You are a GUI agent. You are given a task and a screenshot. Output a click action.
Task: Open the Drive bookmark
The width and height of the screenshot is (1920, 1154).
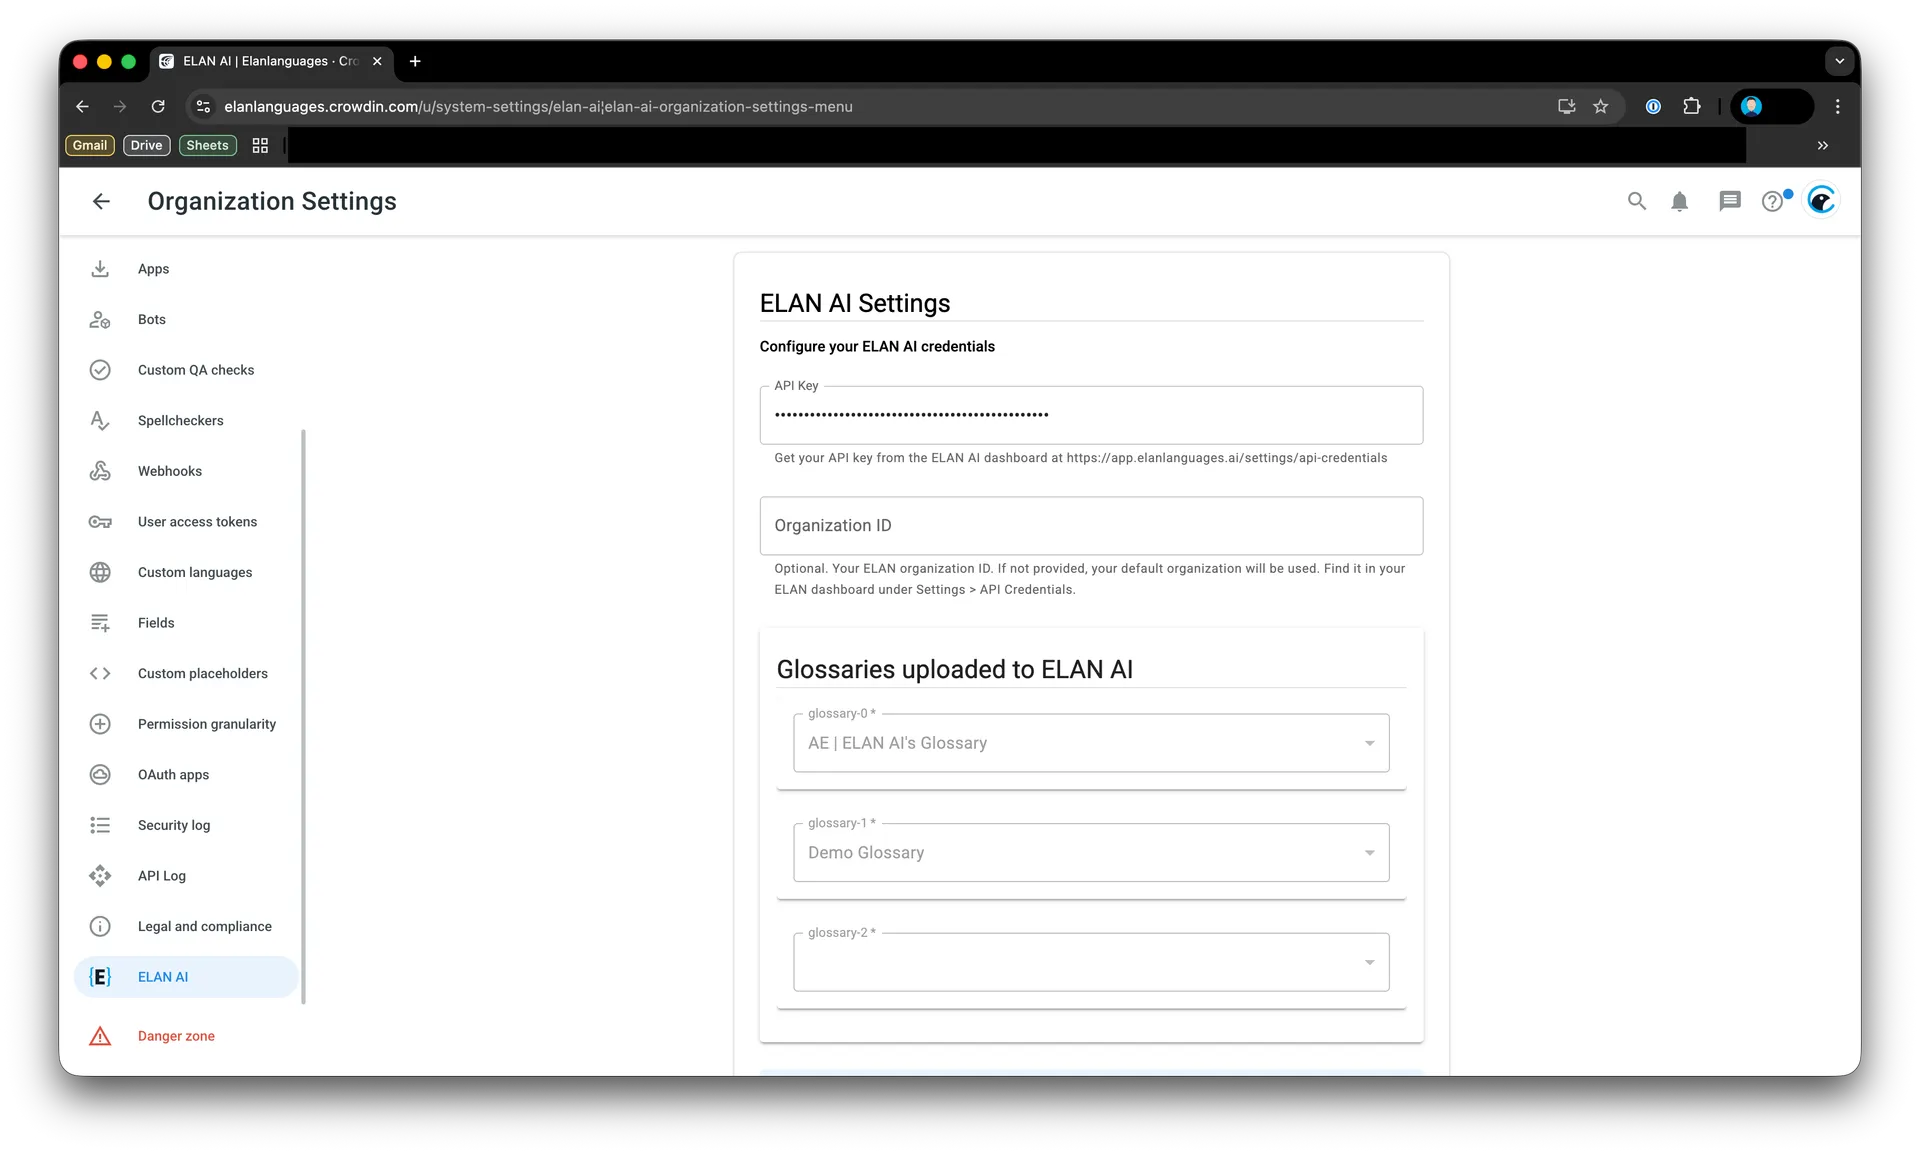pyautogui.click(x=146, y=145)
